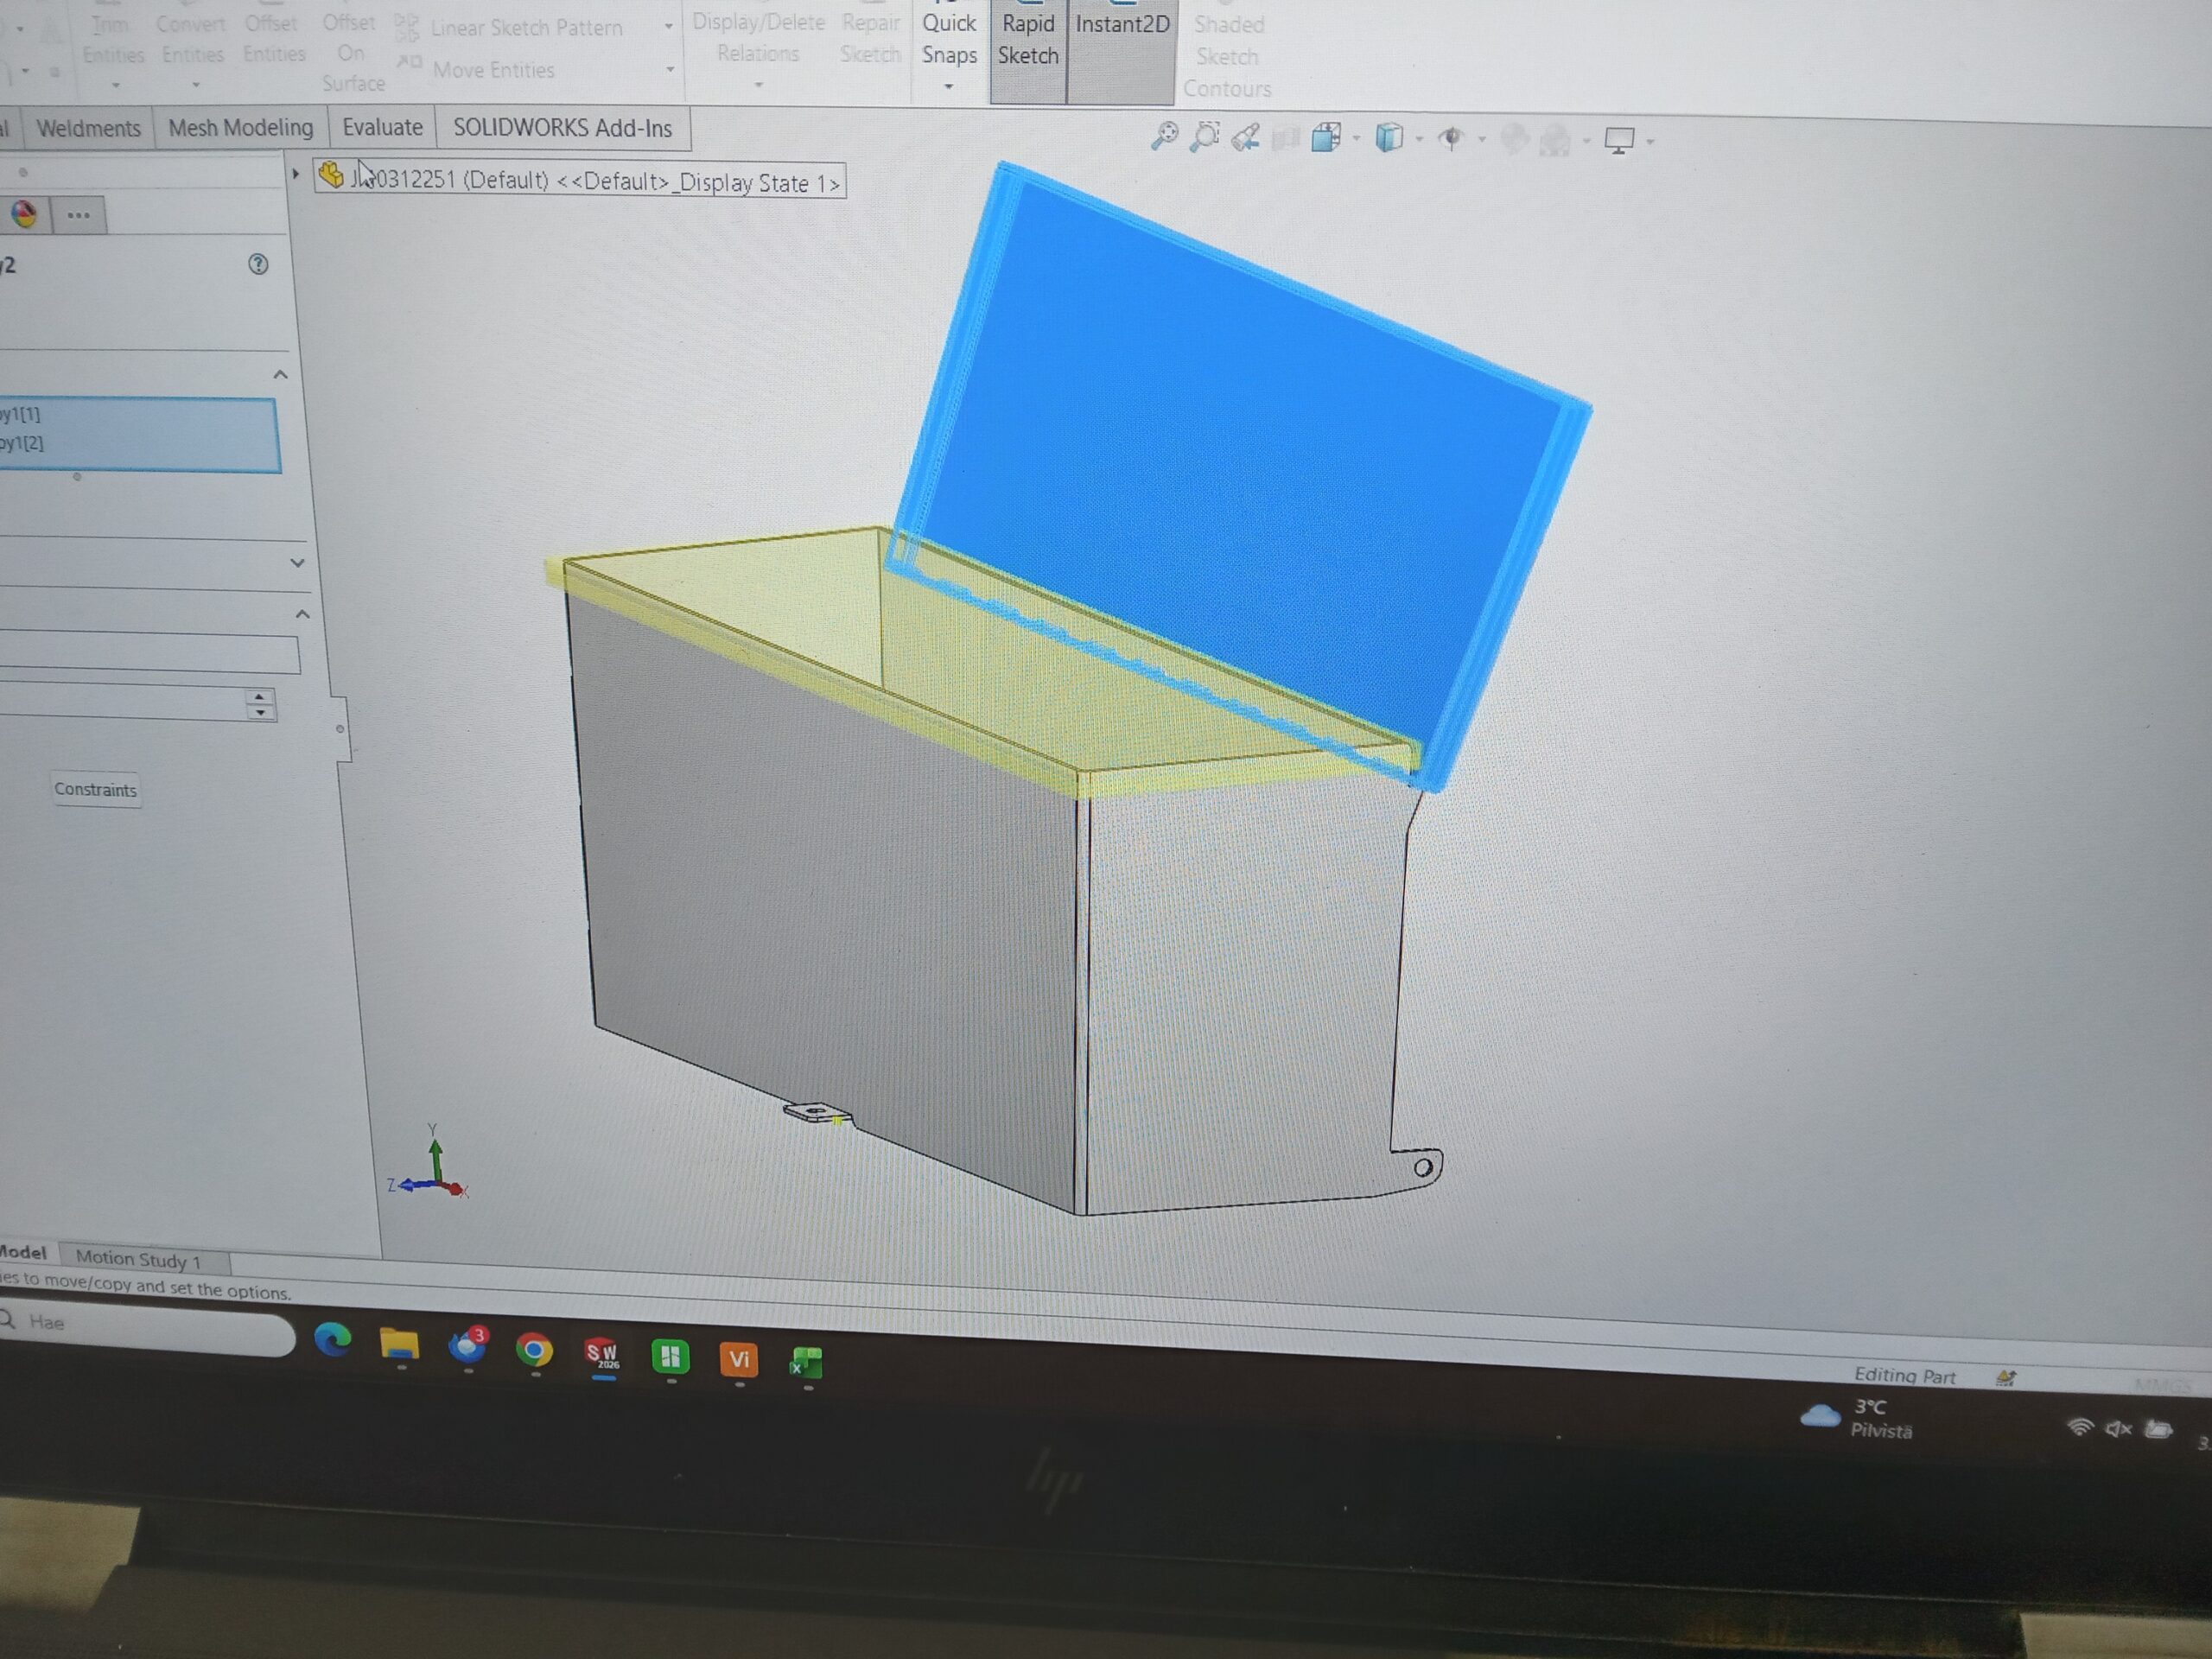Enable Shaded Sketch Contours

1228,57
